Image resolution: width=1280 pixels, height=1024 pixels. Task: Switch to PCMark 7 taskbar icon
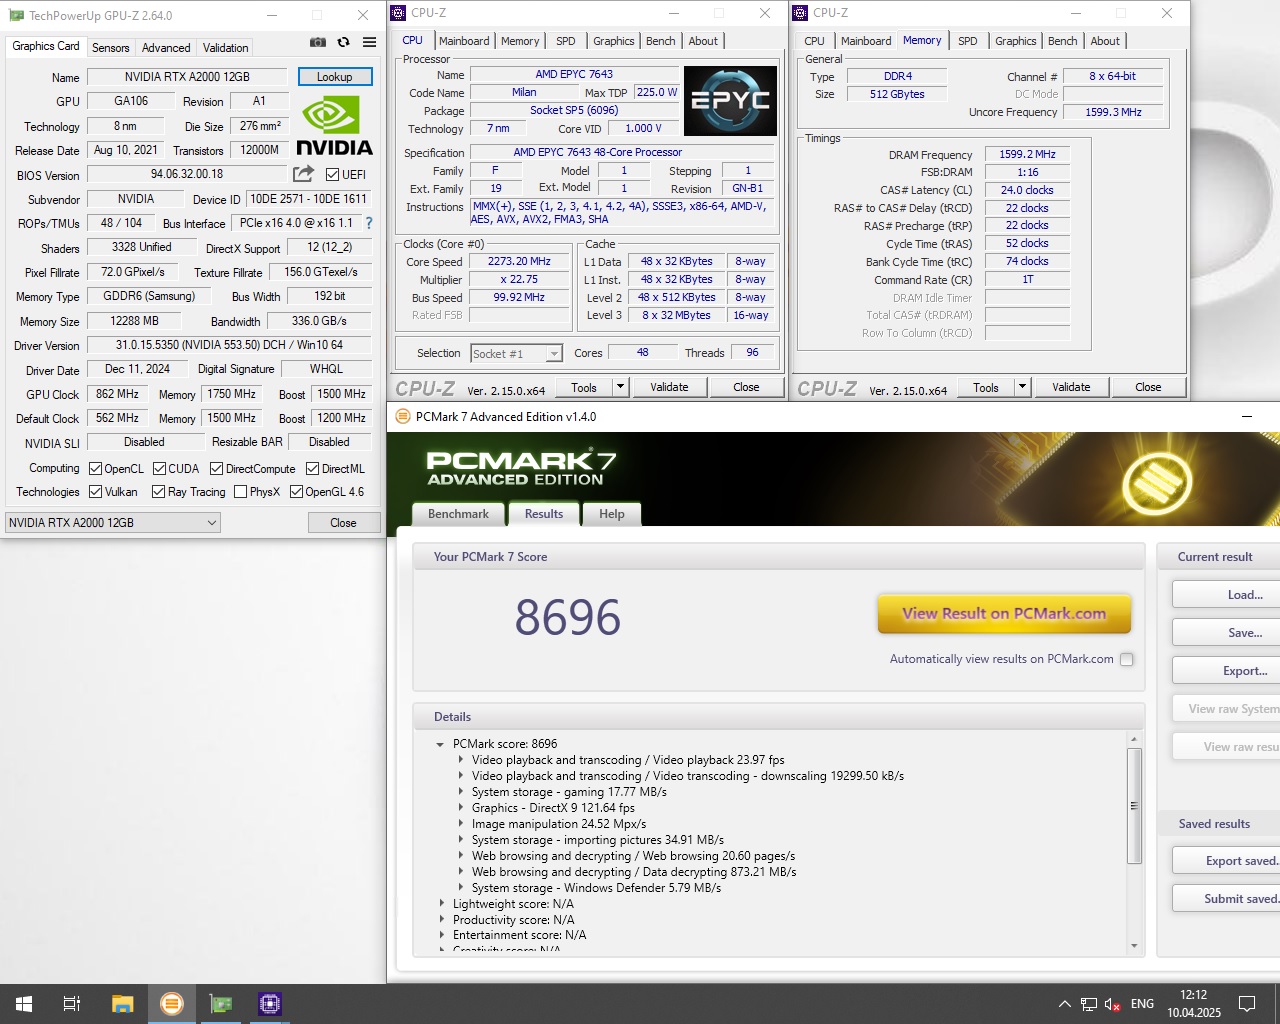172,1004
